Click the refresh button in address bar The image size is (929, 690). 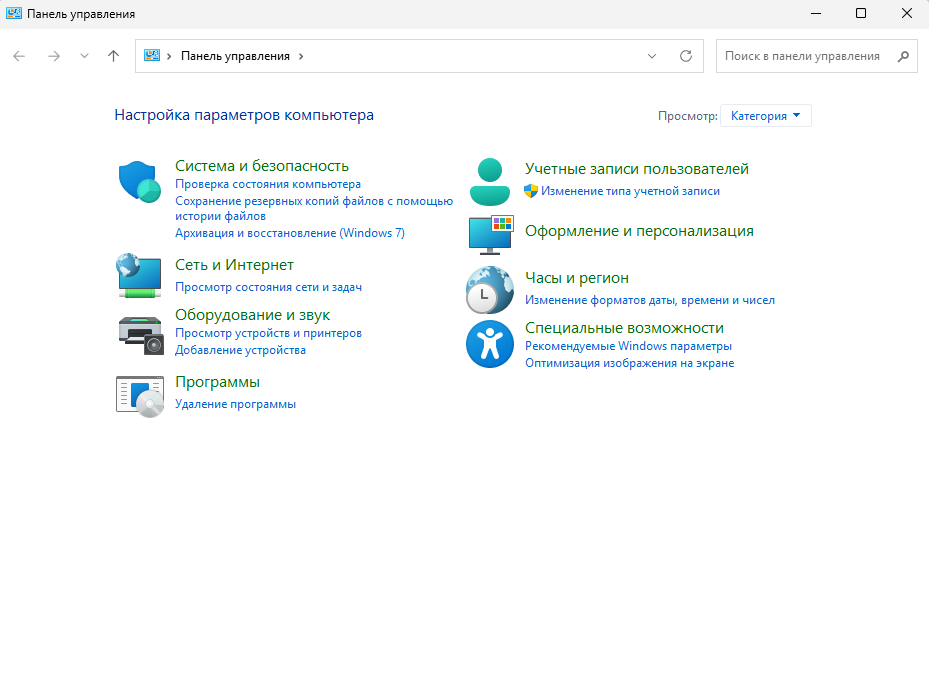[x=686, y=56]
